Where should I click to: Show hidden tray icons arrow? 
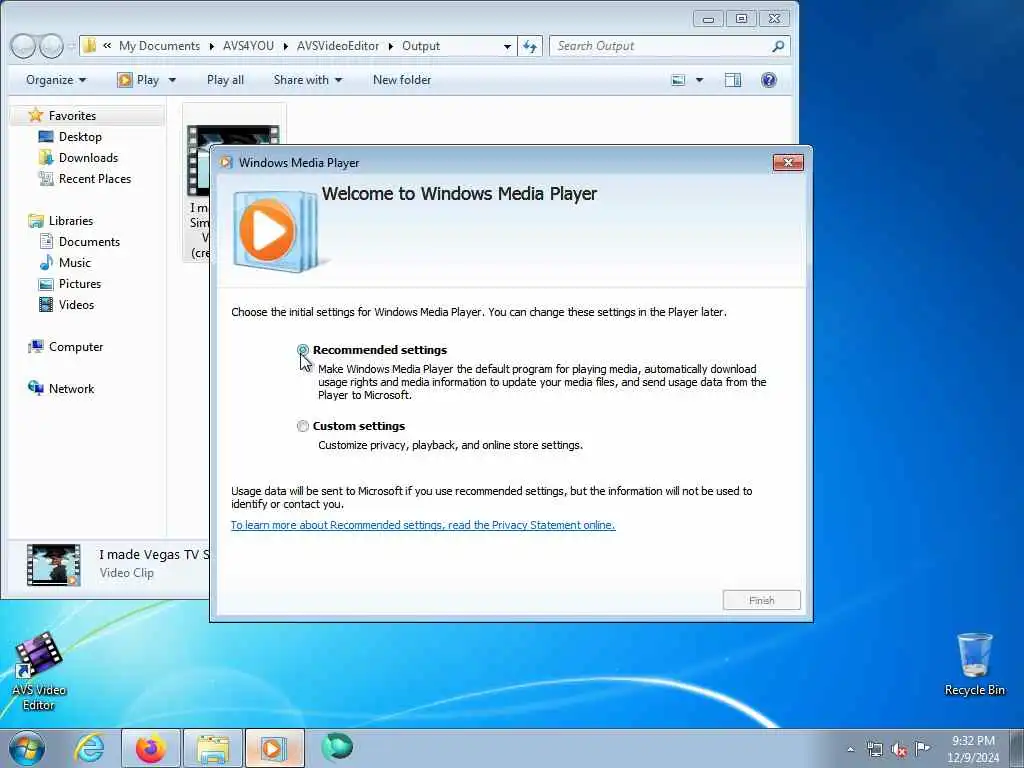(850, 749)
